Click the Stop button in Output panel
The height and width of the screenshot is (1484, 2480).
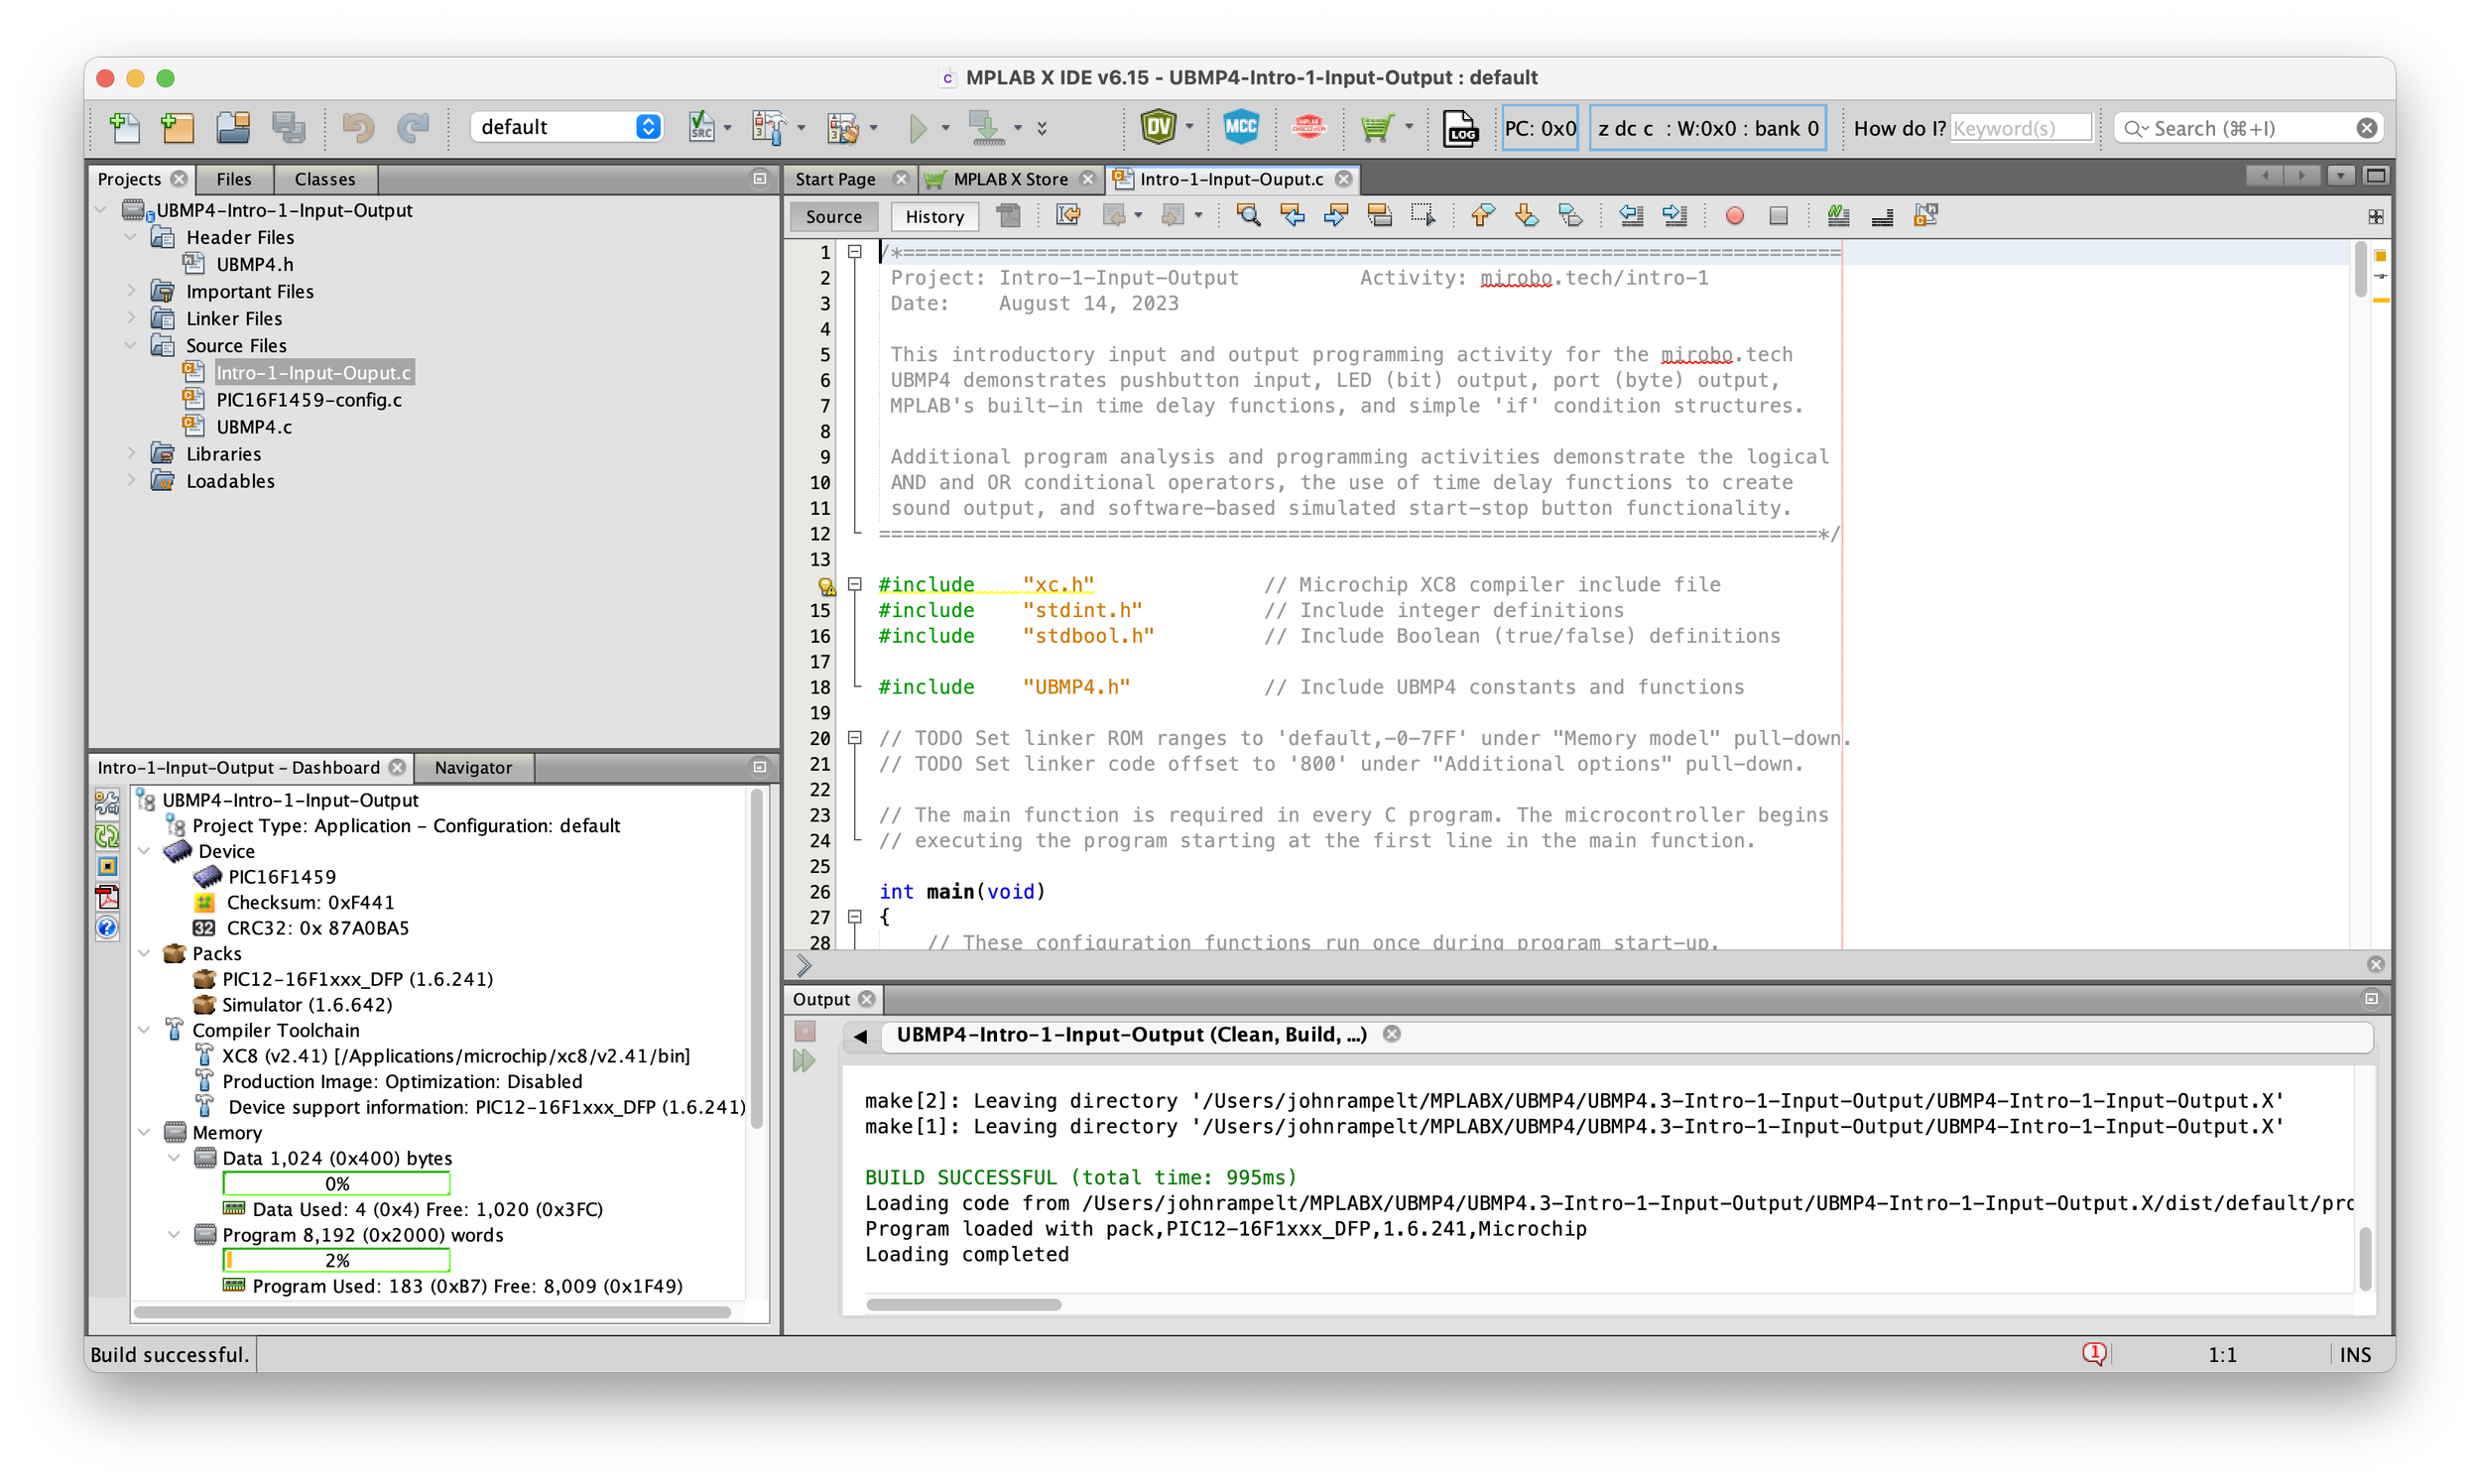805,1031
